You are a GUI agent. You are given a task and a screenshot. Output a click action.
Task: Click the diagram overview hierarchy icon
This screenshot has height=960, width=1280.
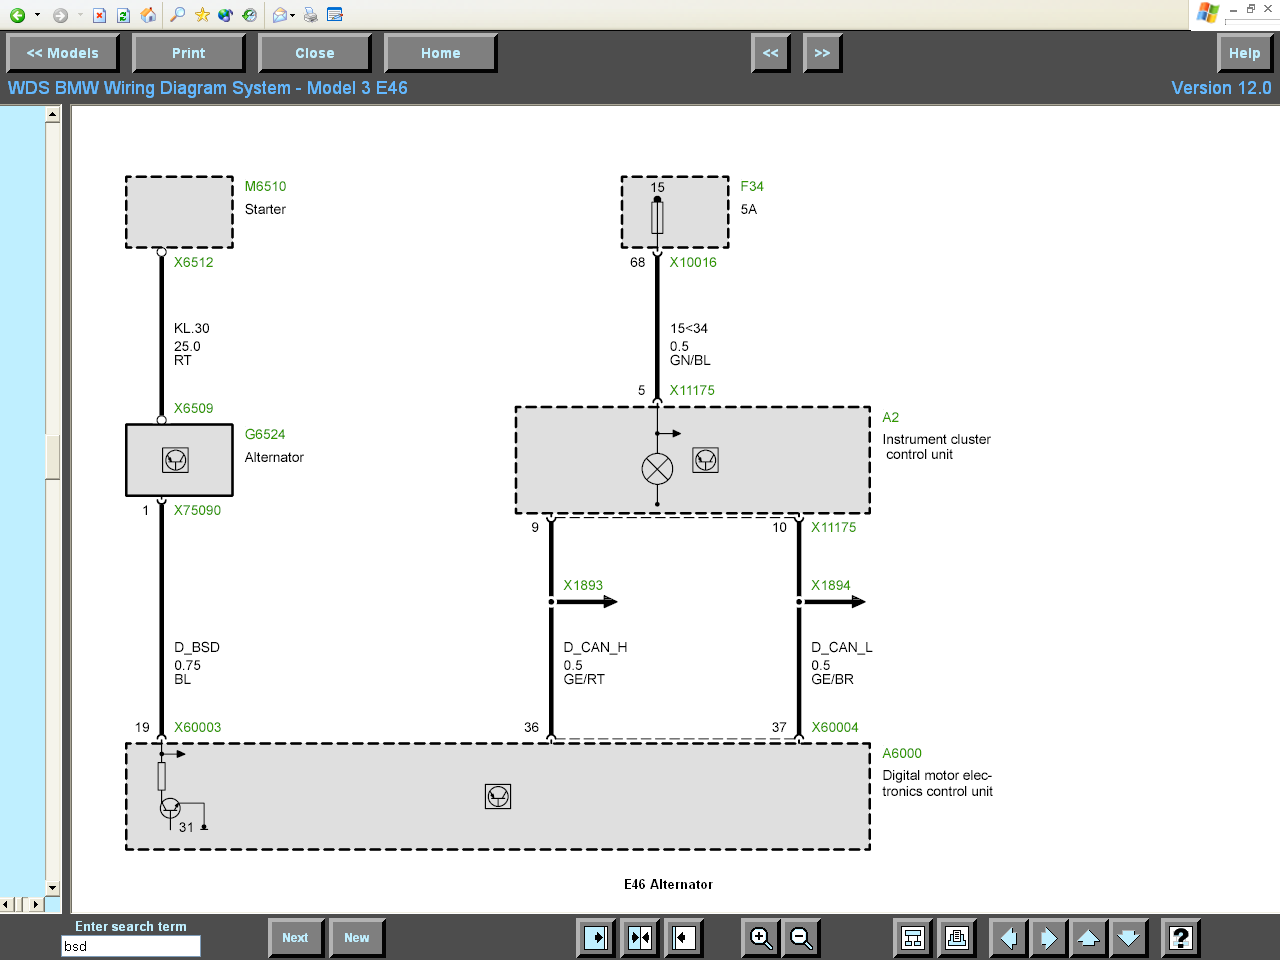913,938
